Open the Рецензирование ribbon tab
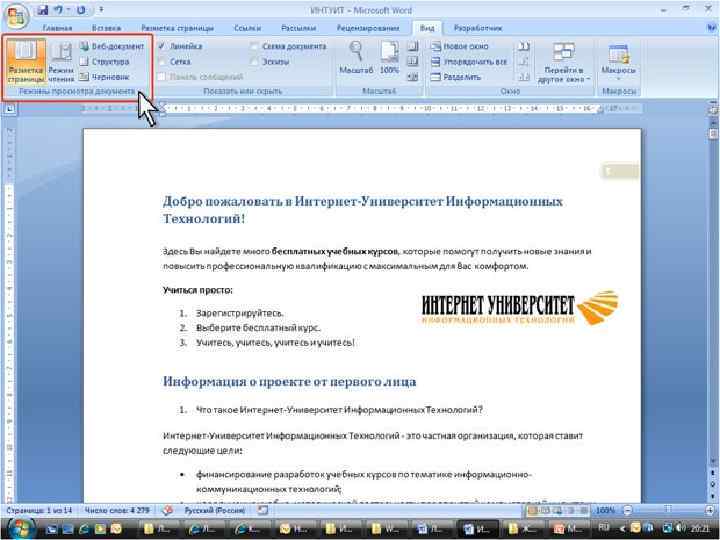Image resolution: width=720 pixels, height=540 pixels. pyautogui.click(x=368, y=28)
